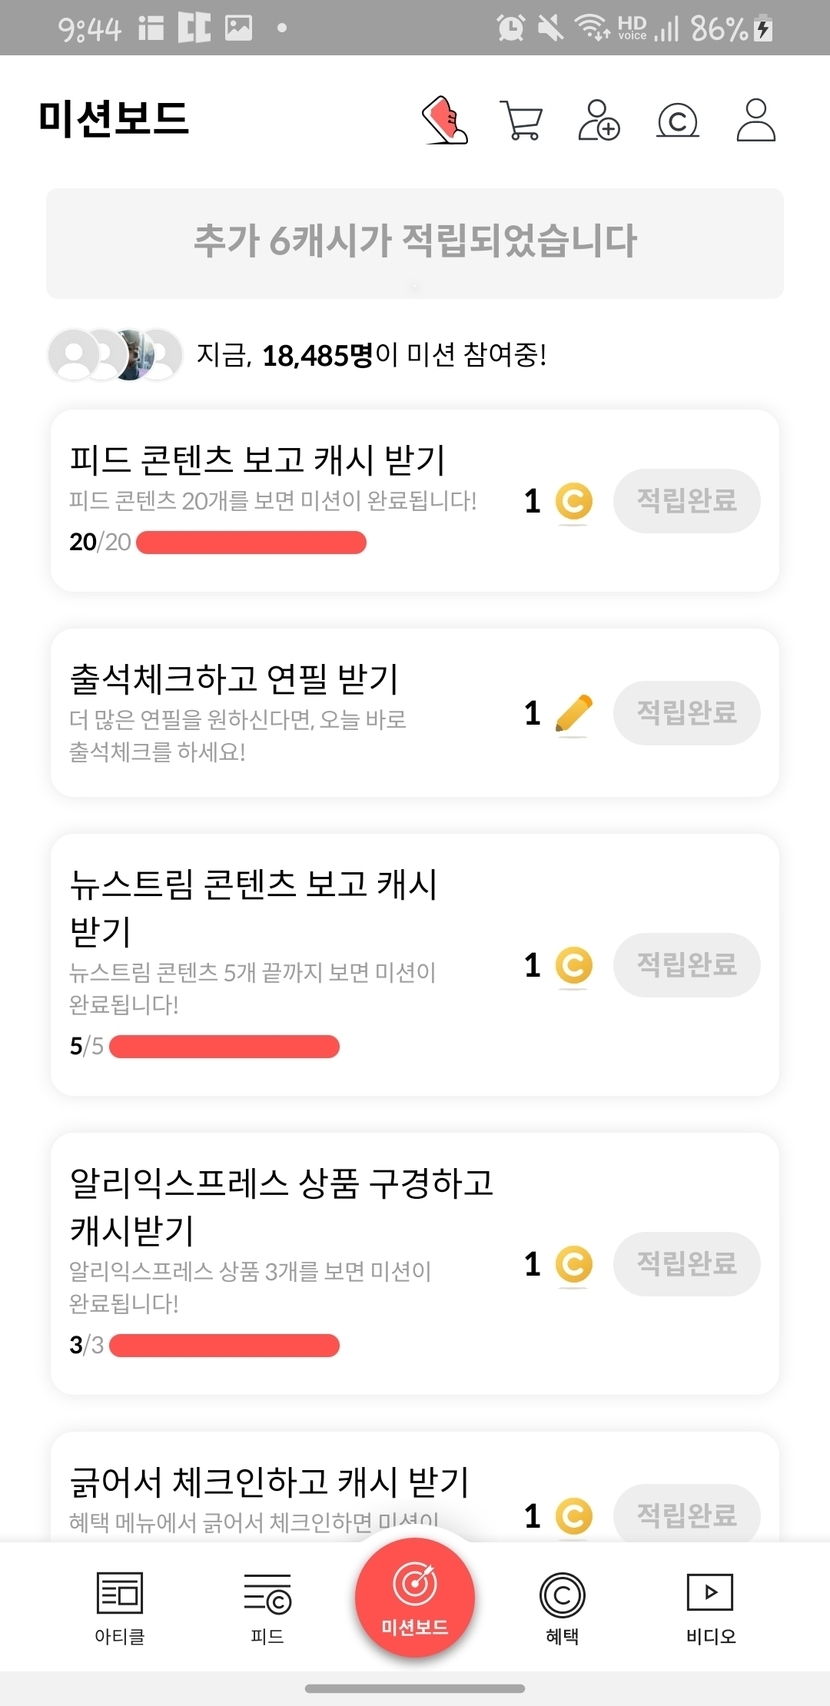Tap the 20/20 feed progress bar
Image resolution: width=830 pixels, height=1706 pixels.
[251, 543]
